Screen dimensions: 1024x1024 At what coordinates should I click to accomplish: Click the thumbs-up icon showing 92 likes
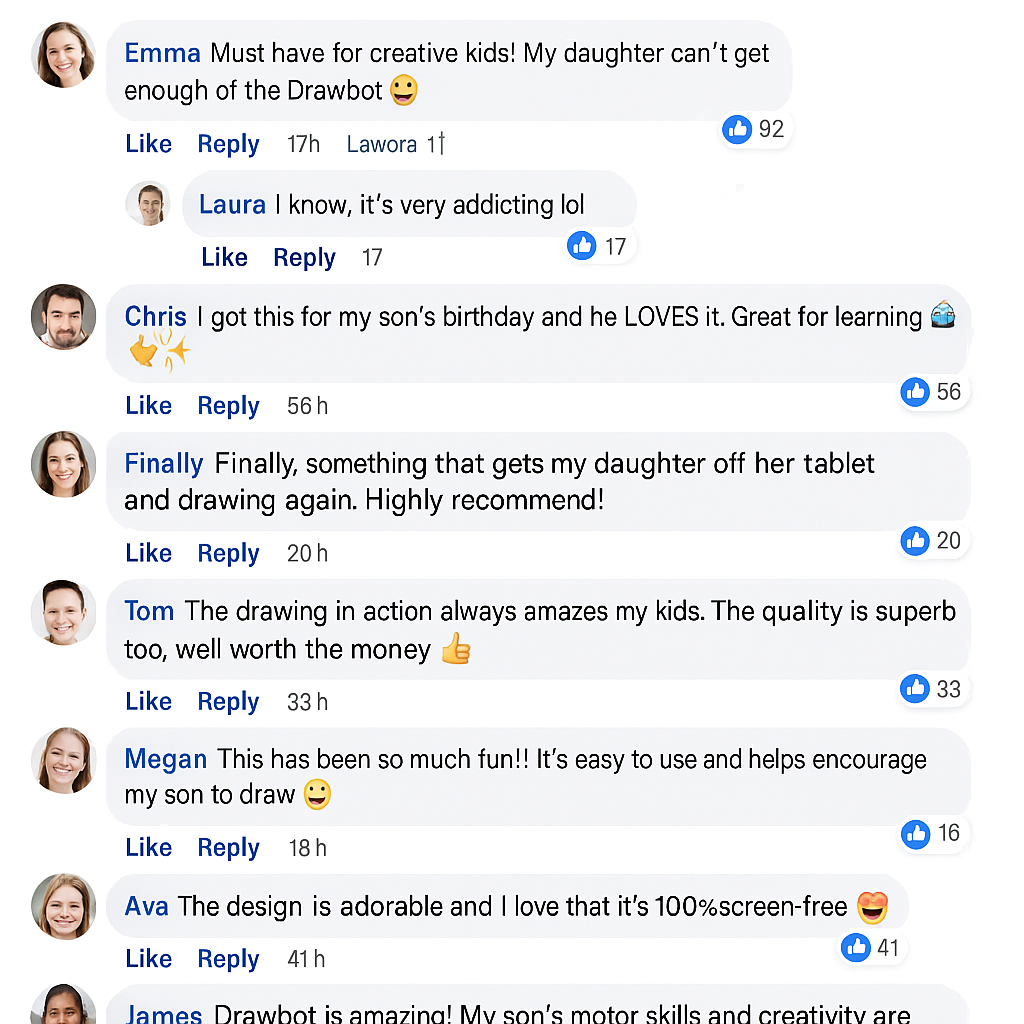point(737,129)
